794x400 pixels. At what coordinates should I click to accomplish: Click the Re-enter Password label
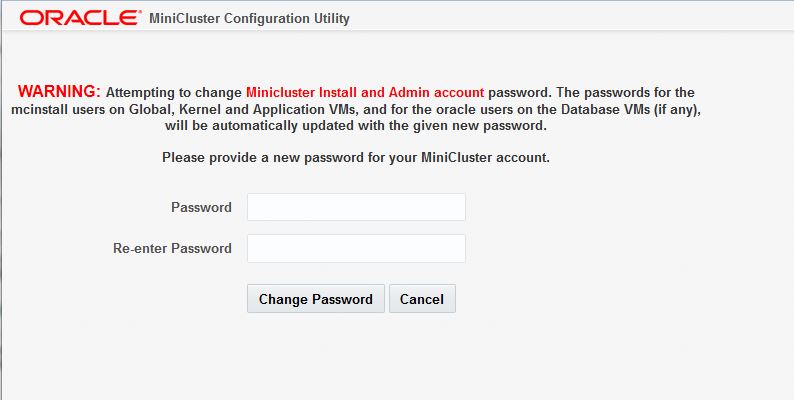[172, 248]
